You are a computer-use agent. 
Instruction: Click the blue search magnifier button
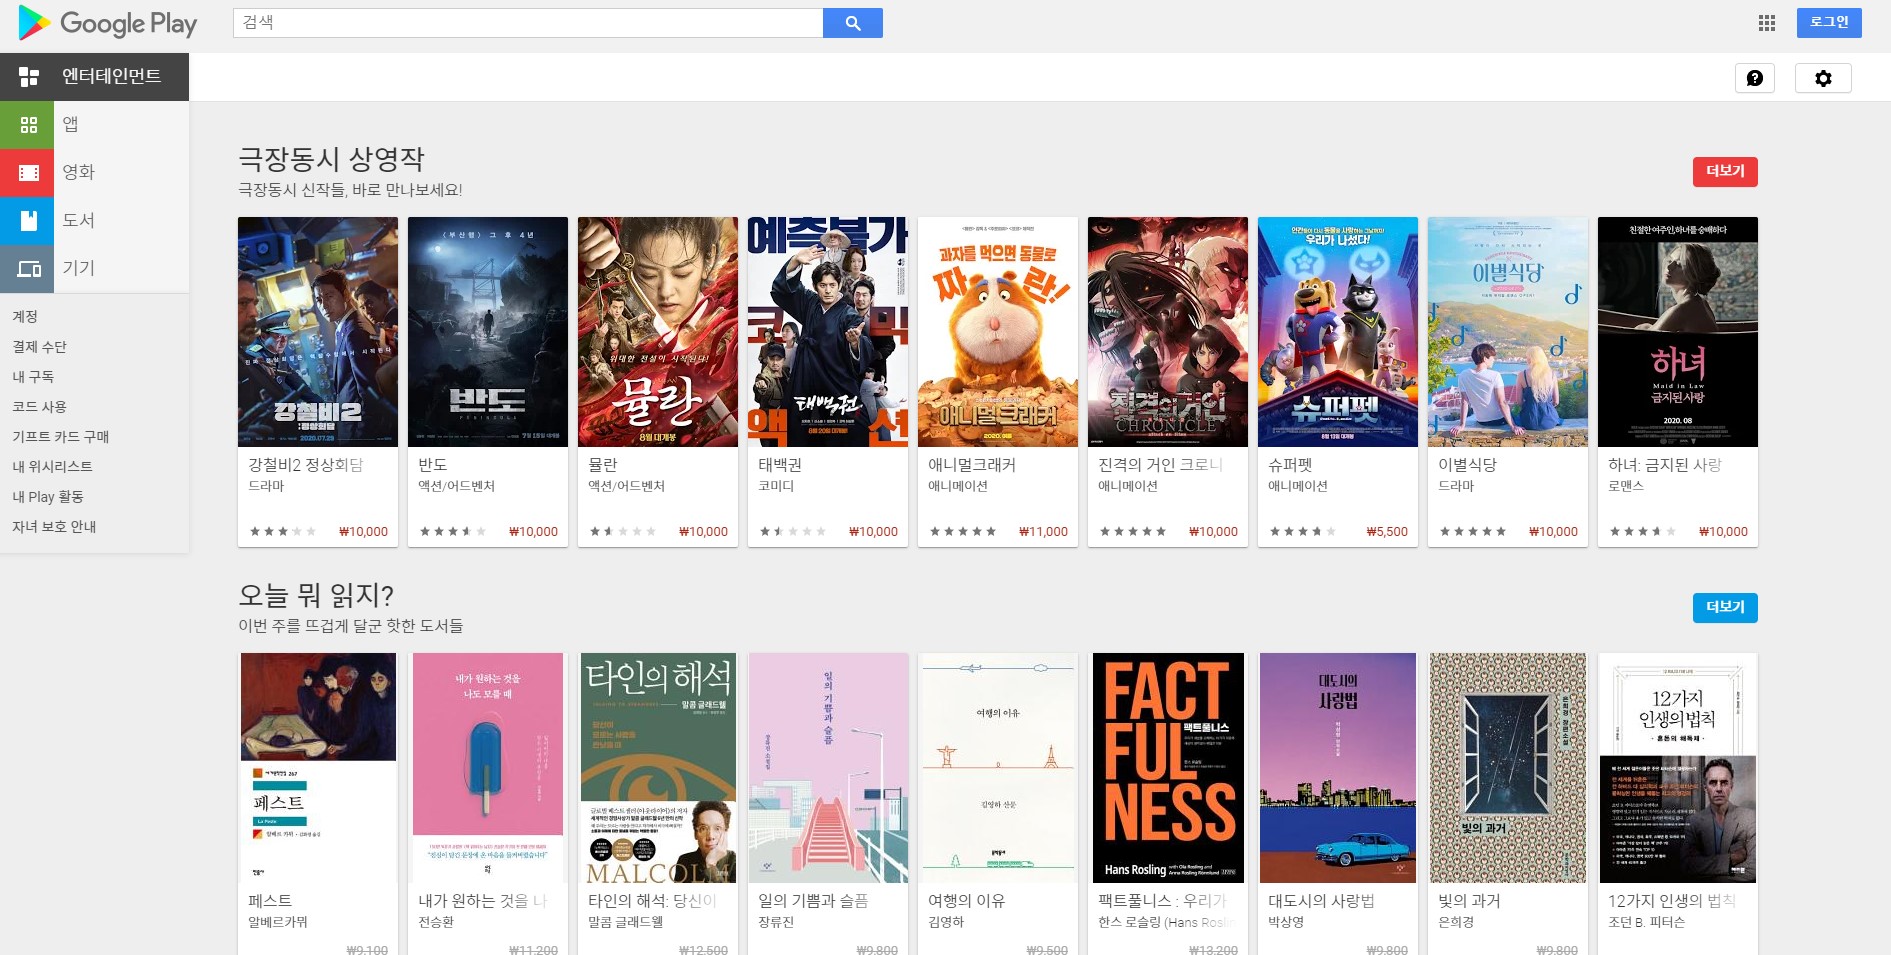[852, 23]
